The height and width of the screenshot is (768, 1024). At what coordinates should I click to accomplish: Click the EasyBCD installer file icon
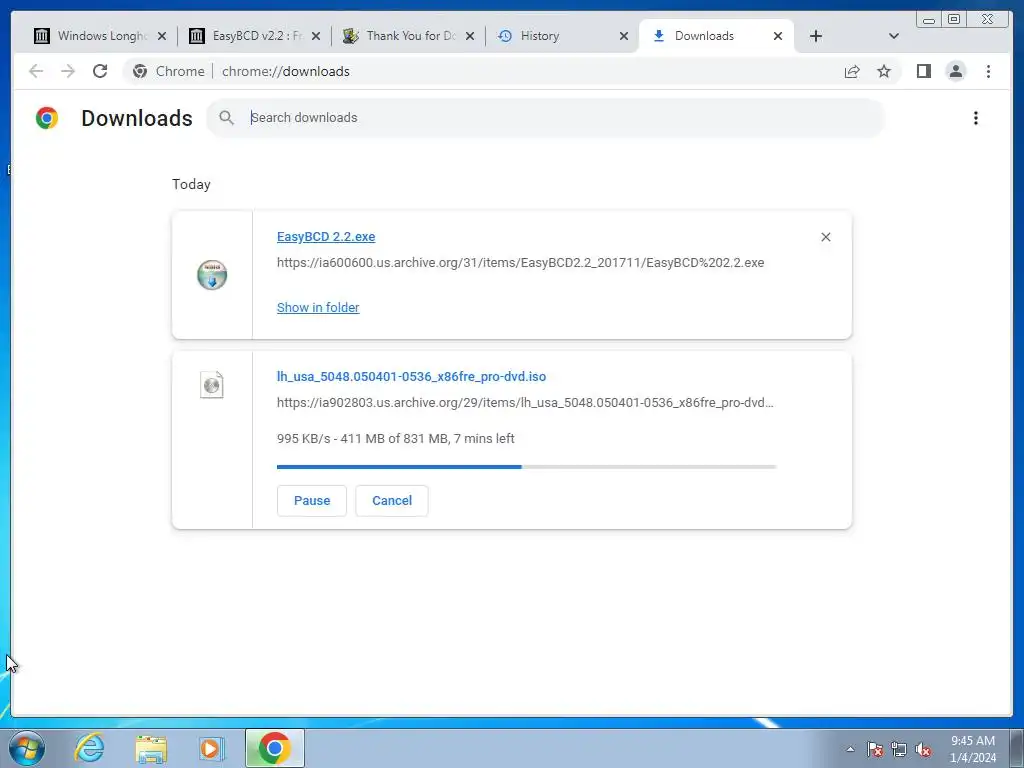[212, 275]
